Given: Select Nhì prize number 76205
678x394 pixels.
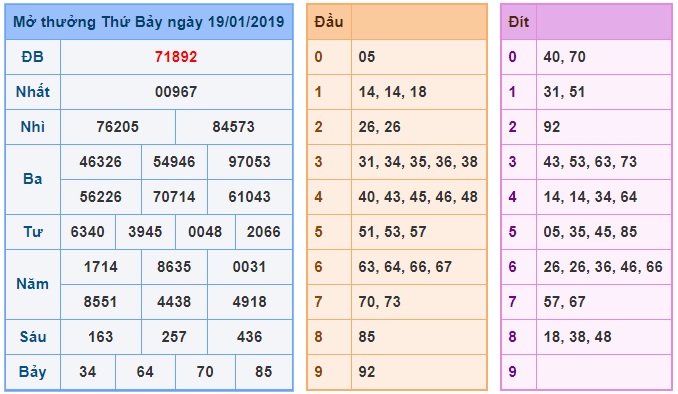Looking at the screenshot, I should point(118,127).
